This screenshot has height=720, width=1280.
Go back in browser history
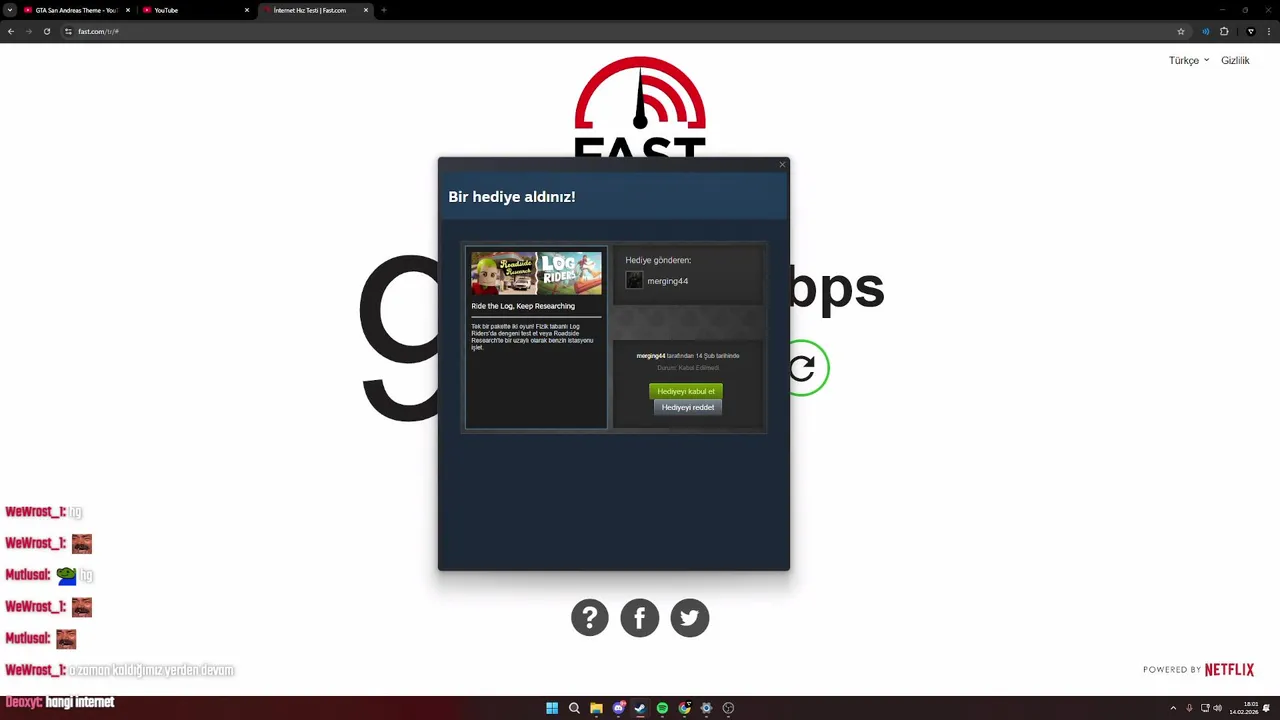(x=11, y=31)
